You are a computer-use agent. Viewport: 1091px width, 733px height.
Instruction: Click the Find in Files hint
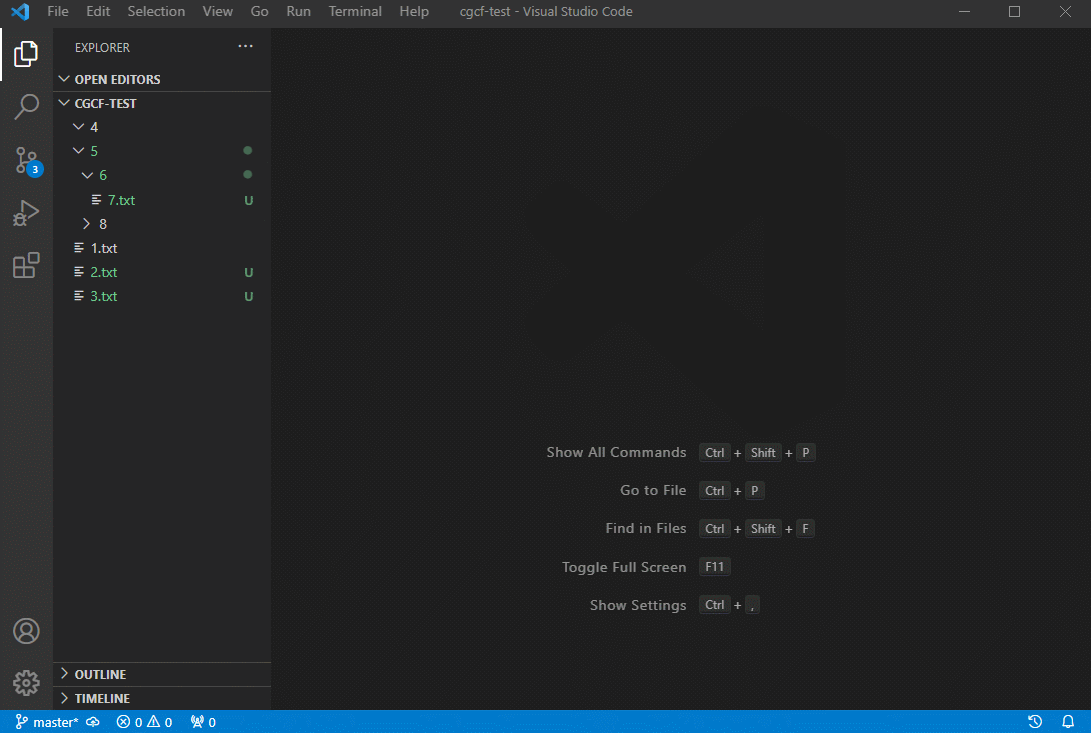(x=646, y=528)
